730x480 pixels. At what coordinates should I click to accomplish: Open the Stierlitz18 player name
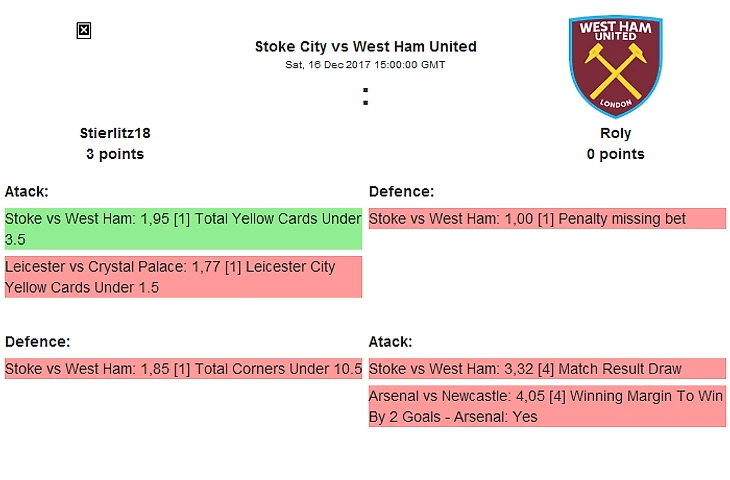point(115,133)
